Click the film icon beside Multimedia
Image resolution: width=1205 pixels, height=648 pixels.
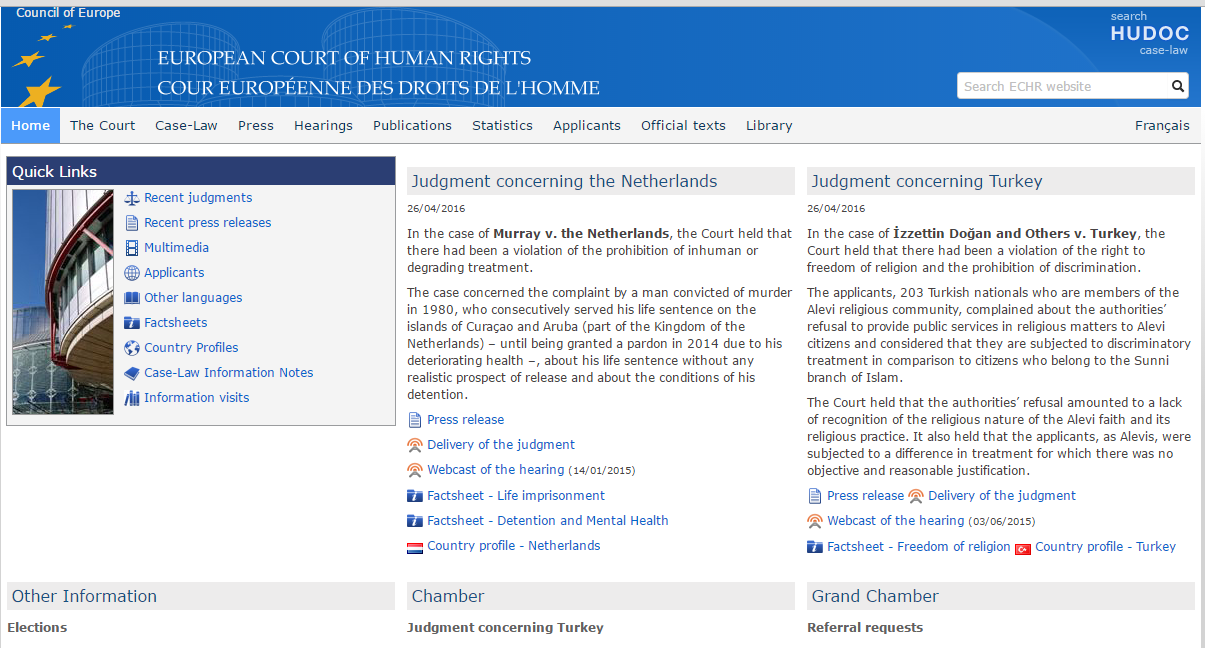tap(132, 248)
